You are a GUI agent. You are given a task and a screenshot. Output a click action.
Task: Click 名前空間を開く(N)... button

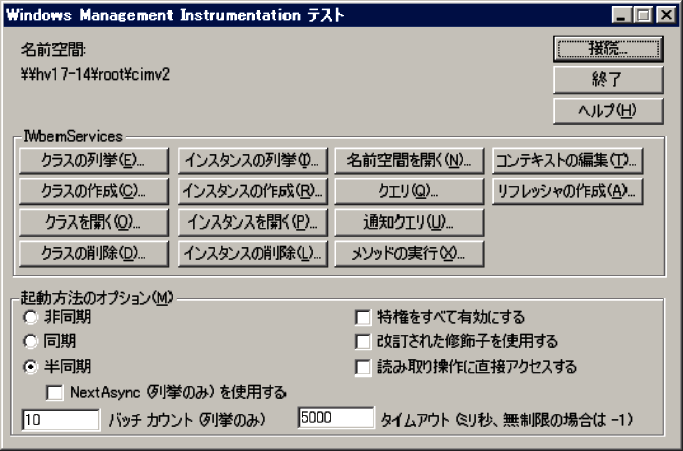coord(409,161)
